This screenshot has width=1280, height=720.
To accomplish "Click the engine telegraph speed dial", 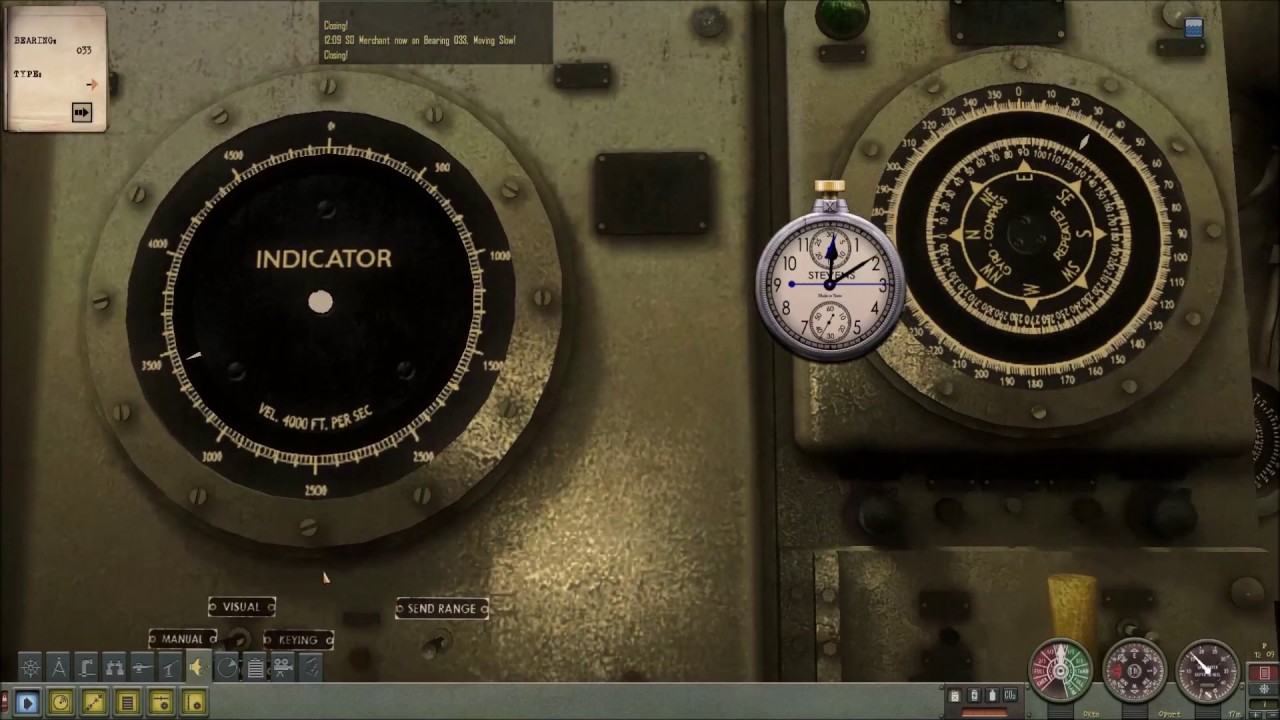I will (x=1061, y=670).
